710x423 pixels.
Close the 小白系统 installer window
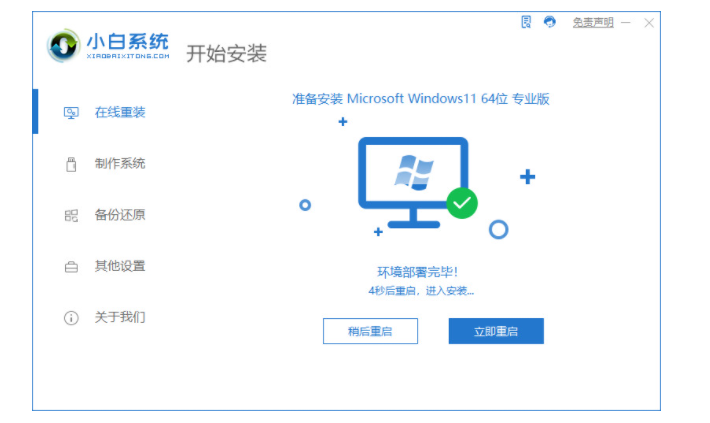pyautogui.click(x=649, y=23)
